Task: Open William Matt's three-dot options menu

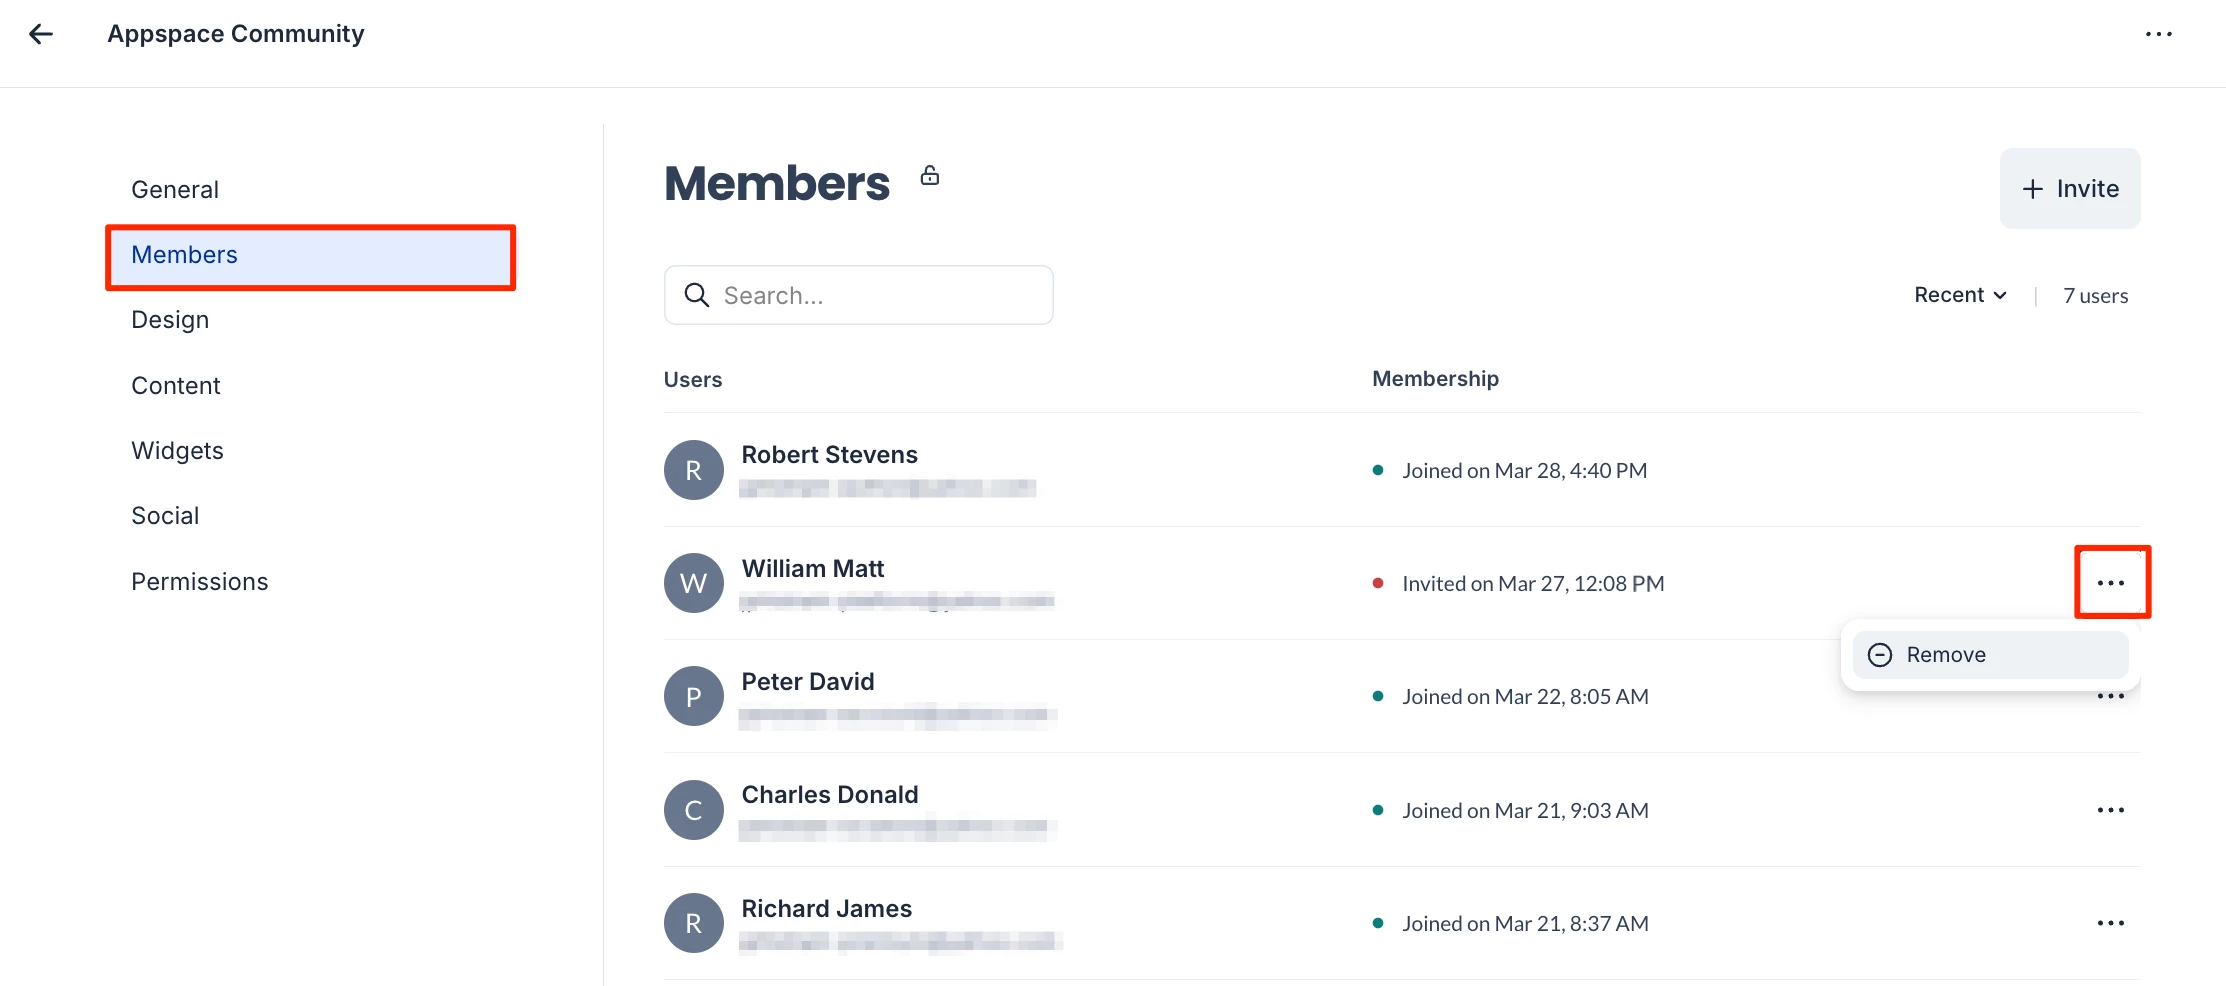Action: tap(2110, 583)
